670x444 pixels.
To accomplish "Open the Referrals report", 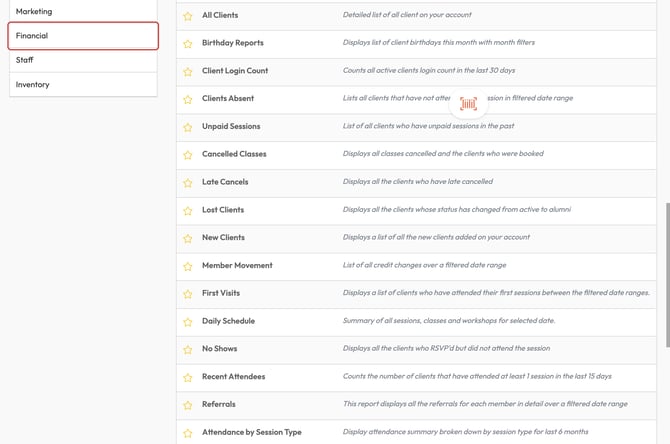I will pyautogui.click(x=219, y=404).
